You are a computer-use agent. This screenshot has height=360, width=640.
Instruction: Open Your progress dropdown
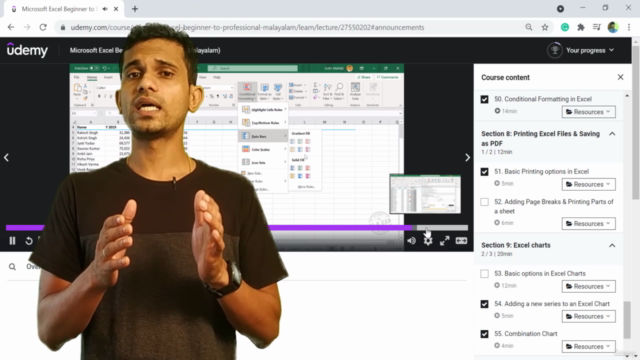pos(590,50)
